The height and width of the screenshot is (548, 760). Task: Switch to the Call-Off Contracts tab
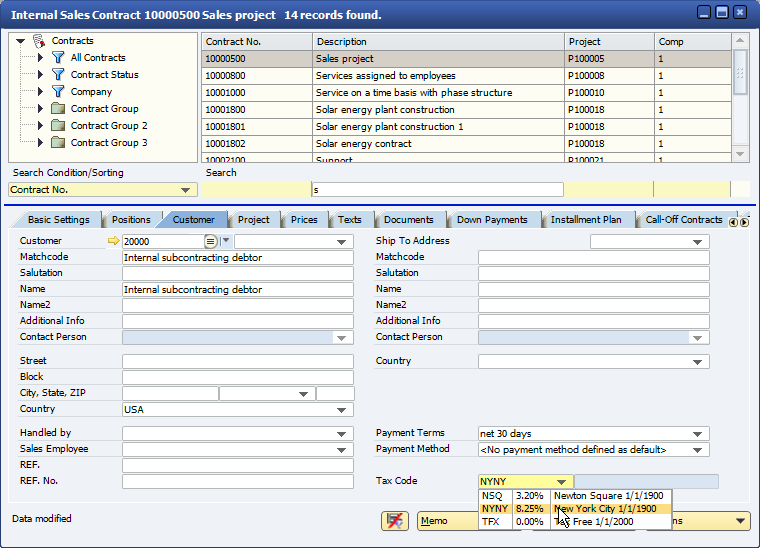pos(684,220)
